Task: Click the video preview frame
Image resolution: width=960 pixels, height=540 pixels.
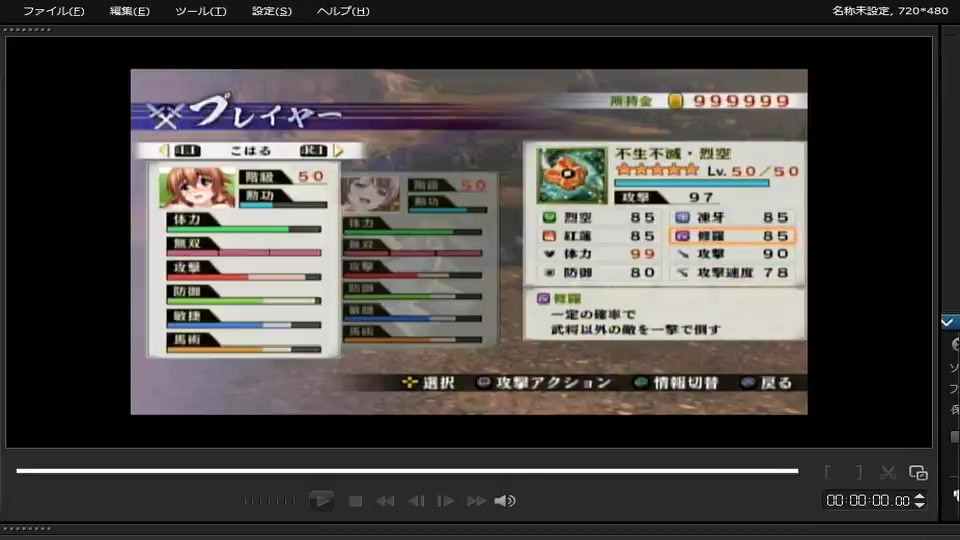Action: [x=469, y=242]
